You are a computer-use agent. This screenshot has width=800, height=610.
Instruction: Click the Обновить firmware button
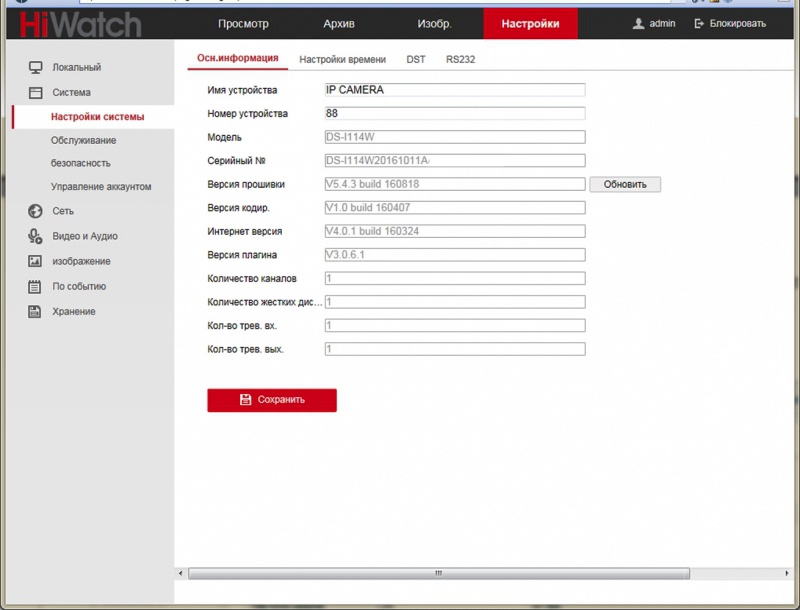pyautogui.click(x=625, y=185)
